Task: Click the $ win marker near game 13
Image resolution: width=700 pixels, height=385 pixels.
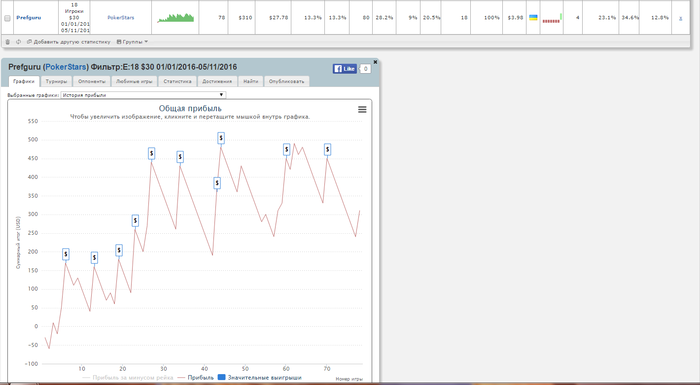Action: (x=94, y=258)
